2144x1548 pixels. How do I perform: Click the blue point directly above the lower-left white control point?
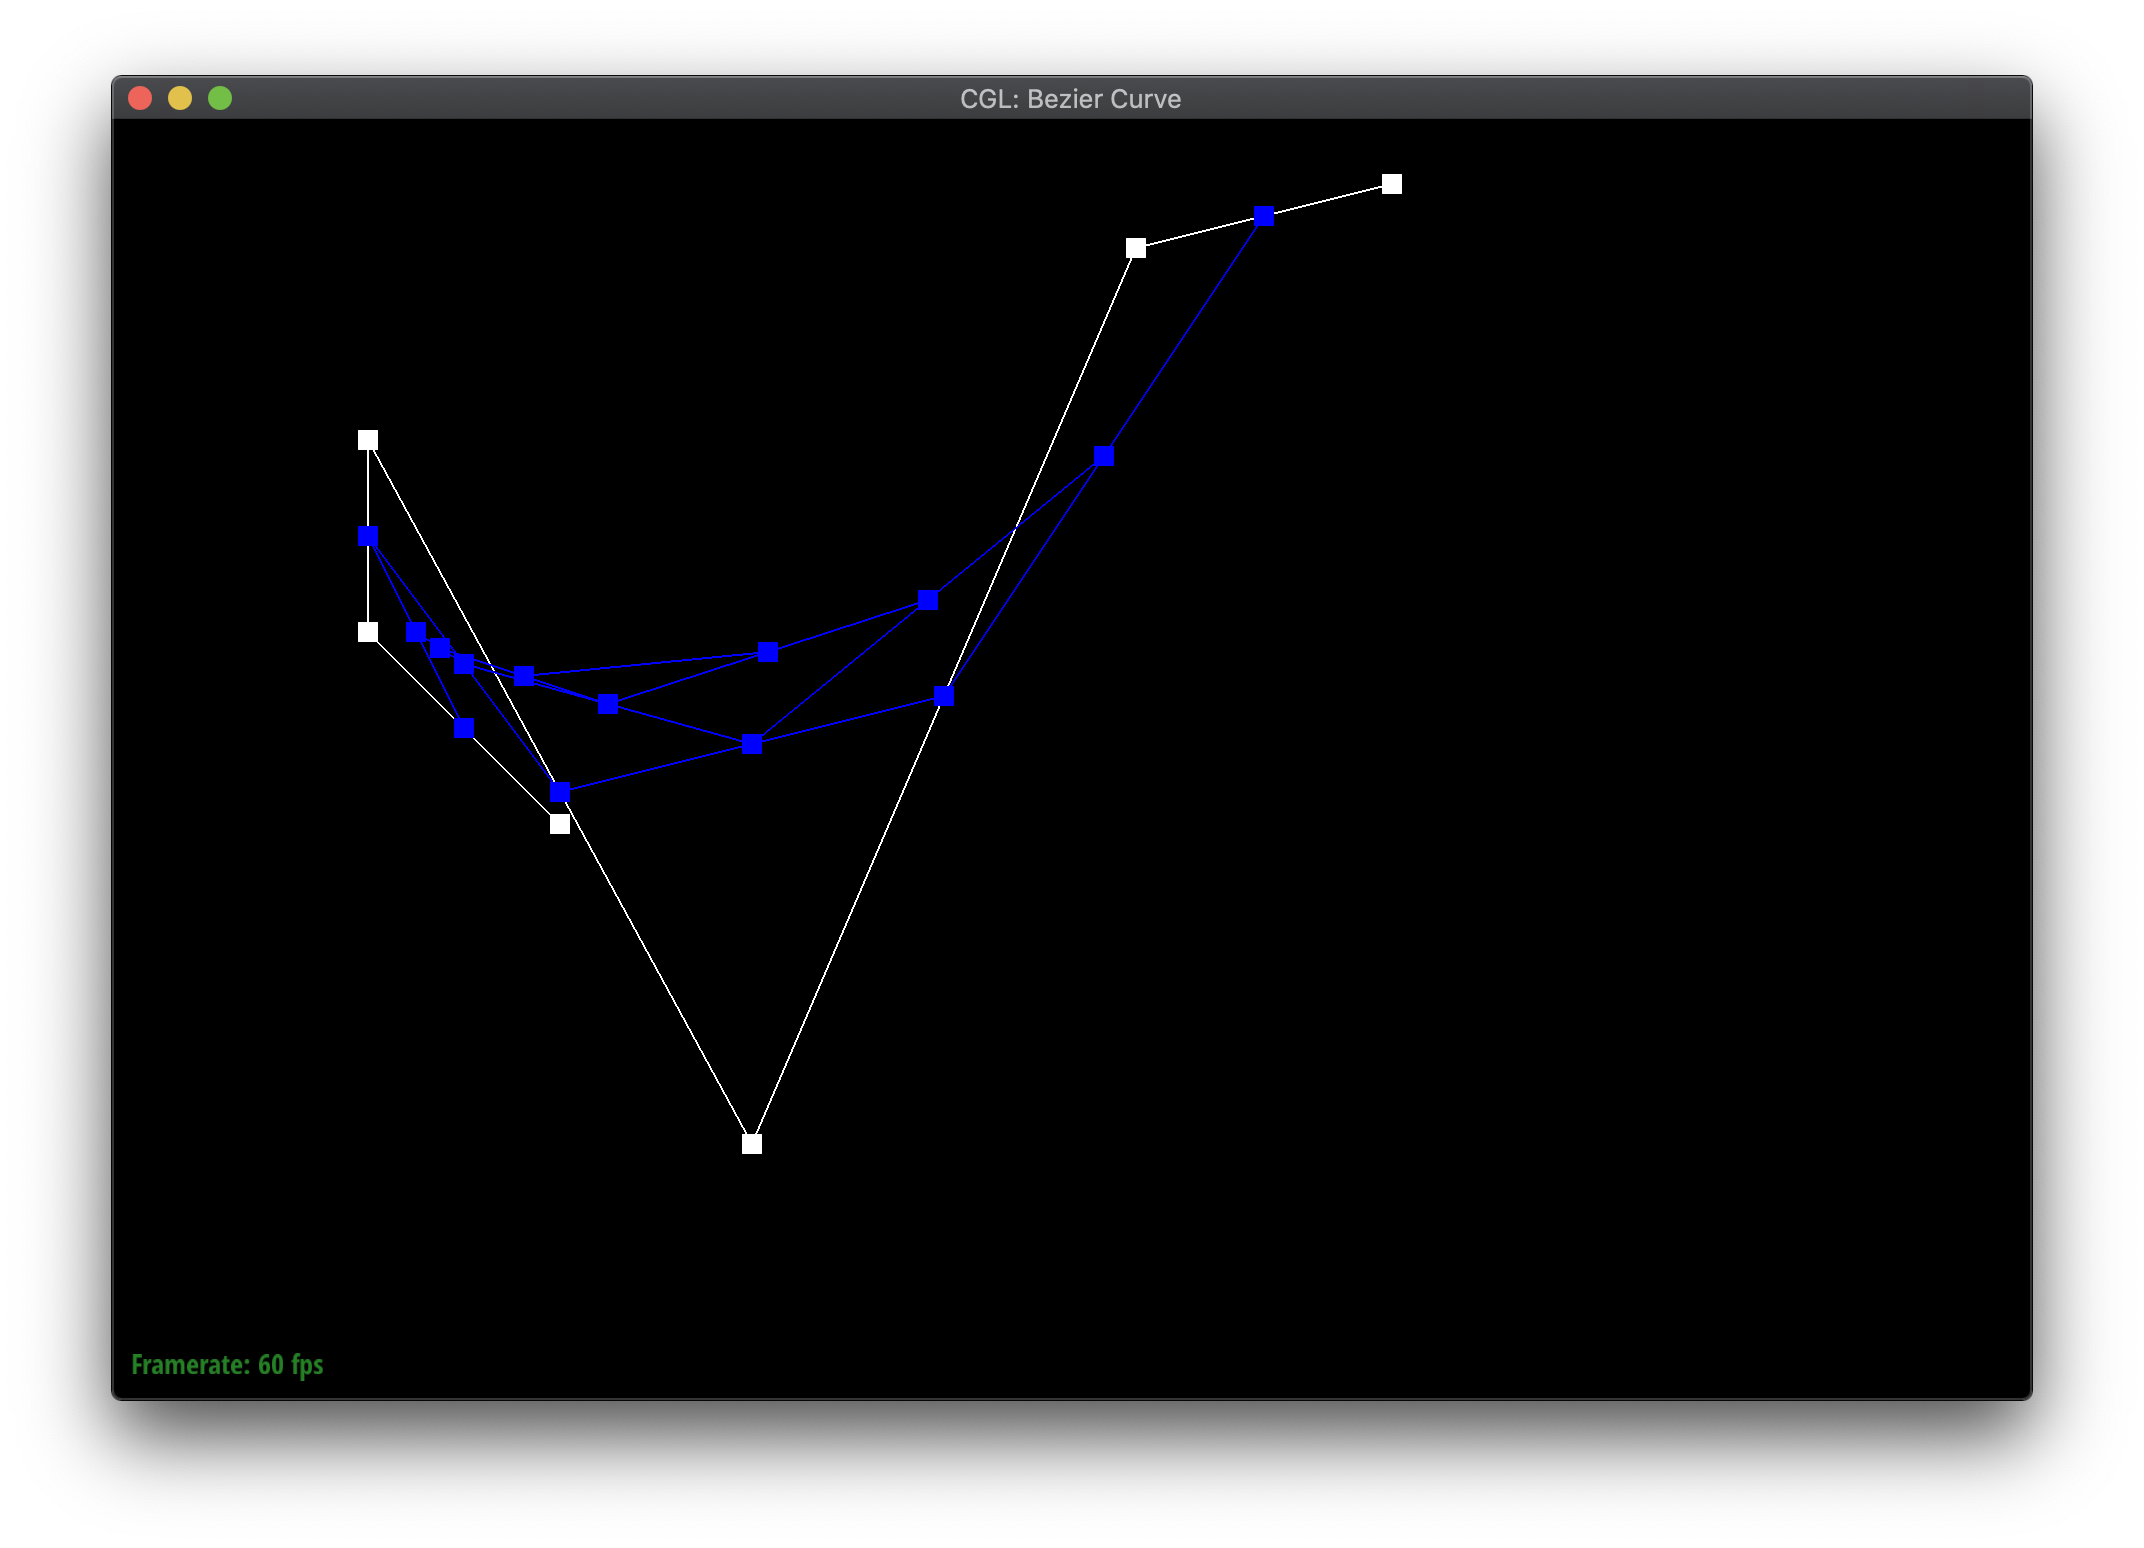tap(560, 792)
